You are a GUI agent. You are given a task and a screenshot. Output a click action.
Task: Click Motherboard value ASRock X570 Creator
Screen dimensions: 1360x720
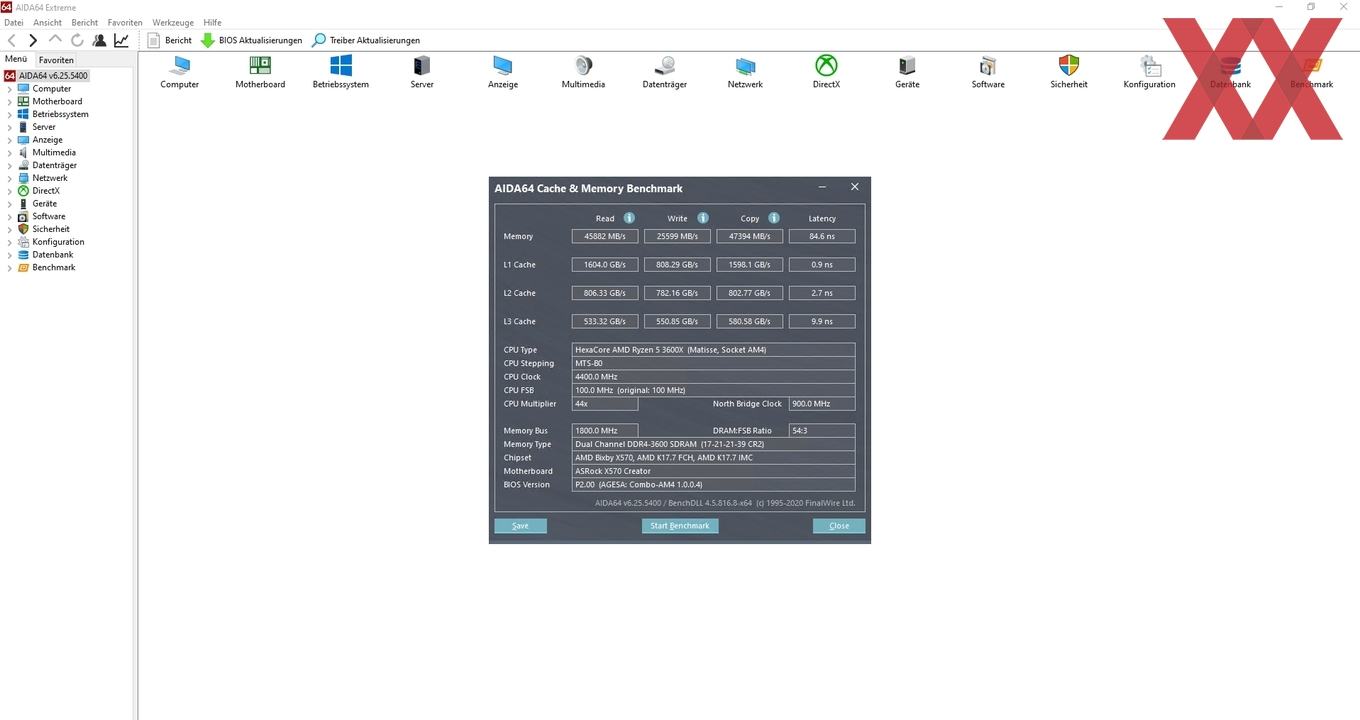713,471
